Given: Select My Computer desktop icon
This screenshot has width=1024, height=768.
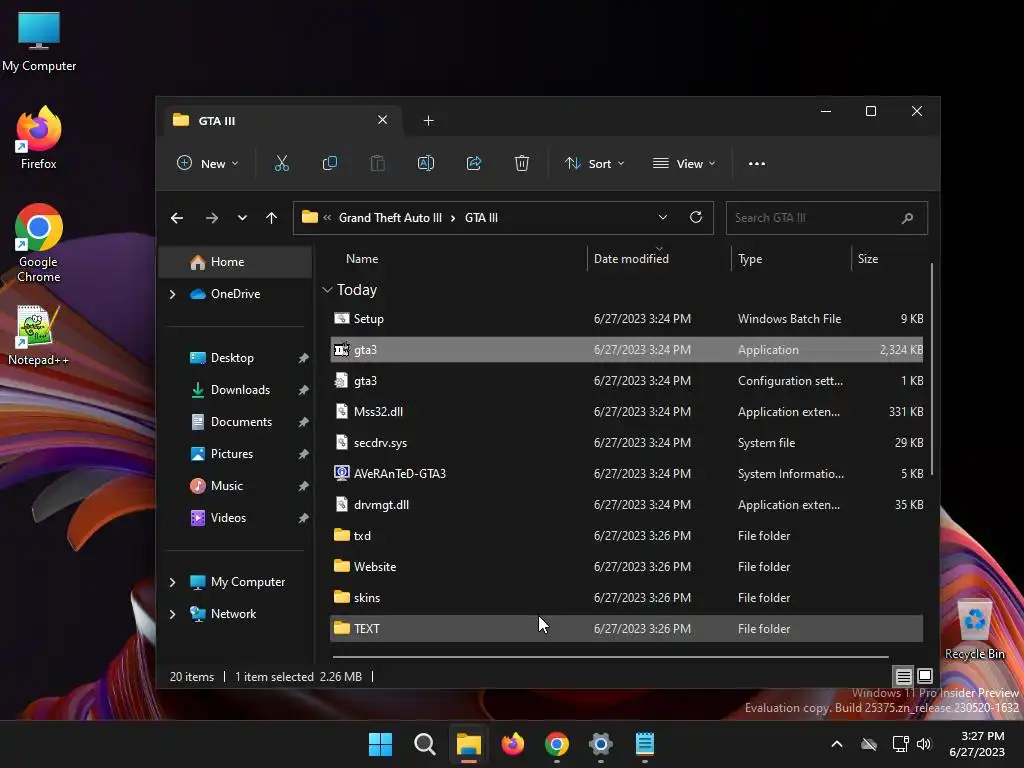Looking at the screenshot, I should [39, 41].
